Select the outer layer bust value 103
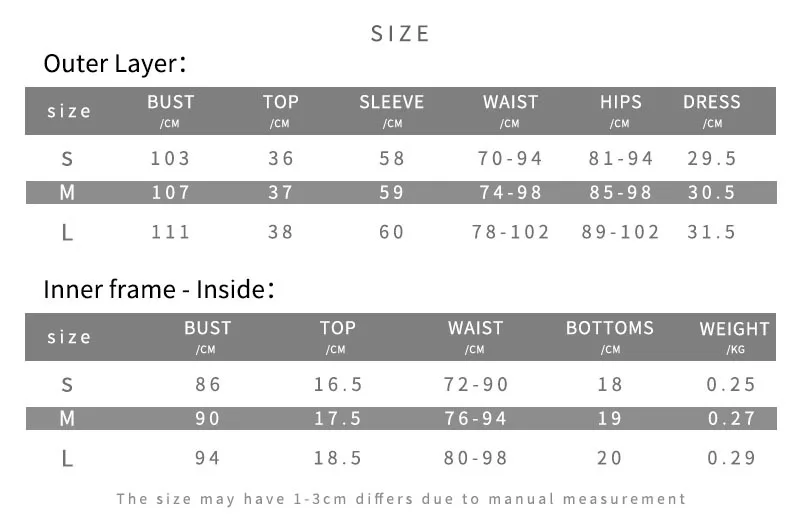Screen dimensions: 800x520 click(x=170, y=158)
